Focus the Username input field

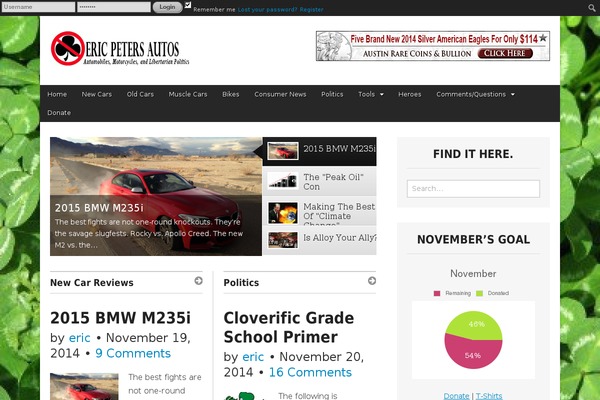click(38, 7)
